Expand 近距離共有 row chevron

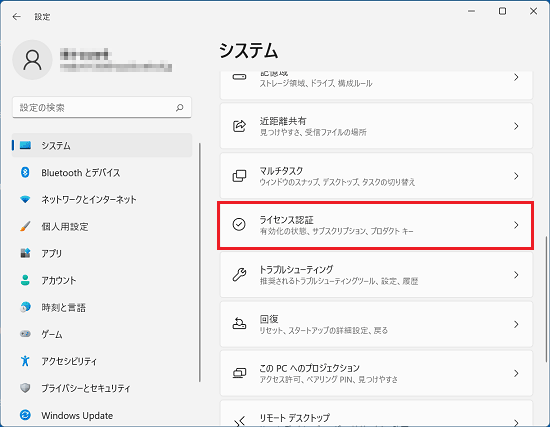[516, 126]
